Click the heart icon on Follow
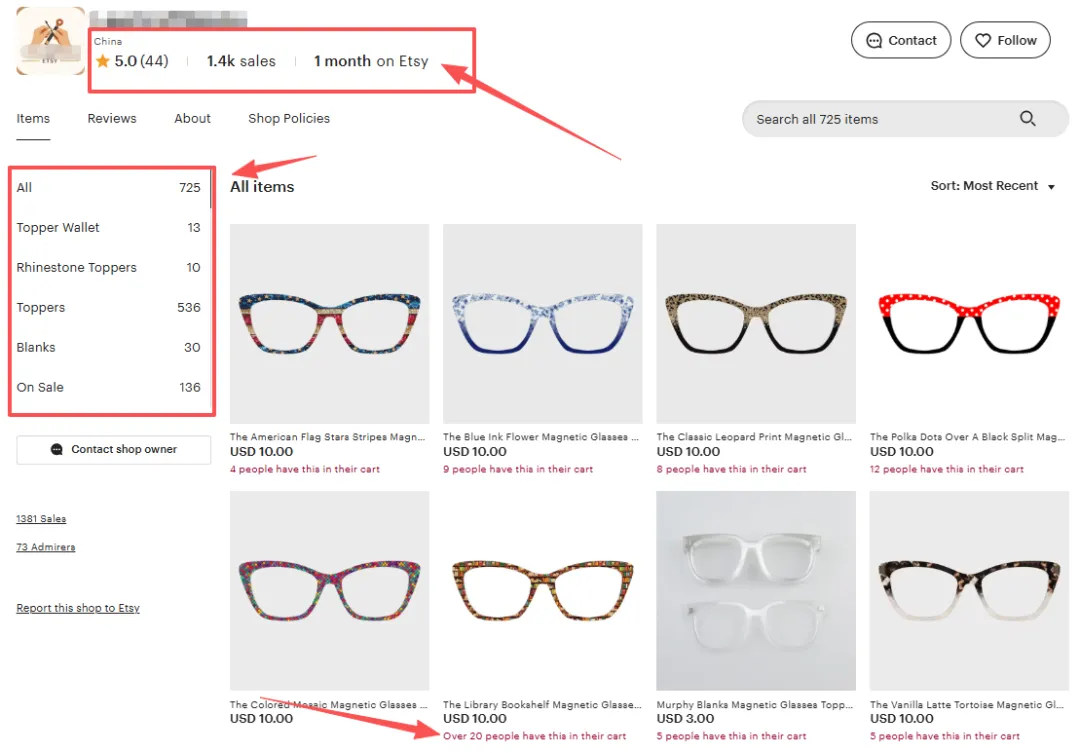Viewport: 1080px width, 753px height. pos(982,41)
